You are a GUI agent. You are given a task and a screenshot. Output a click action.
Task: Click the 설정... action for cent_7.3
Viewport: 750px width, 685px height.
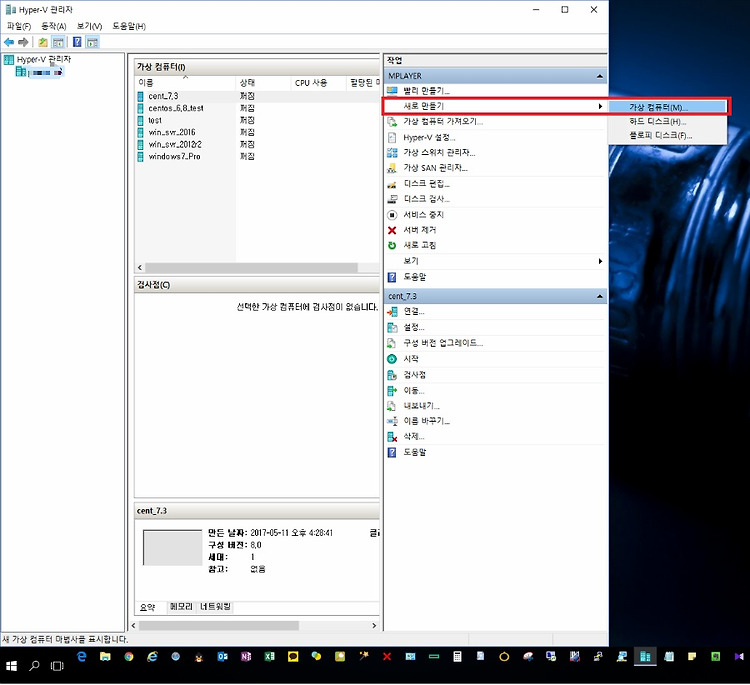click(414, 328)
